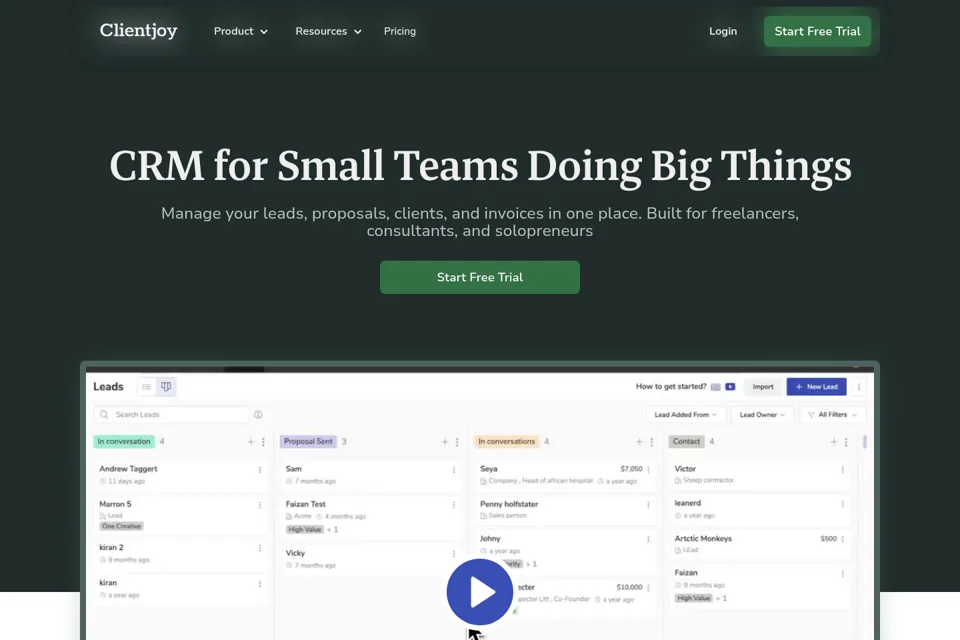Click the board's vertical scrollbar handle
The height and width of the screenshot is (640, 960).
[864, 442]
